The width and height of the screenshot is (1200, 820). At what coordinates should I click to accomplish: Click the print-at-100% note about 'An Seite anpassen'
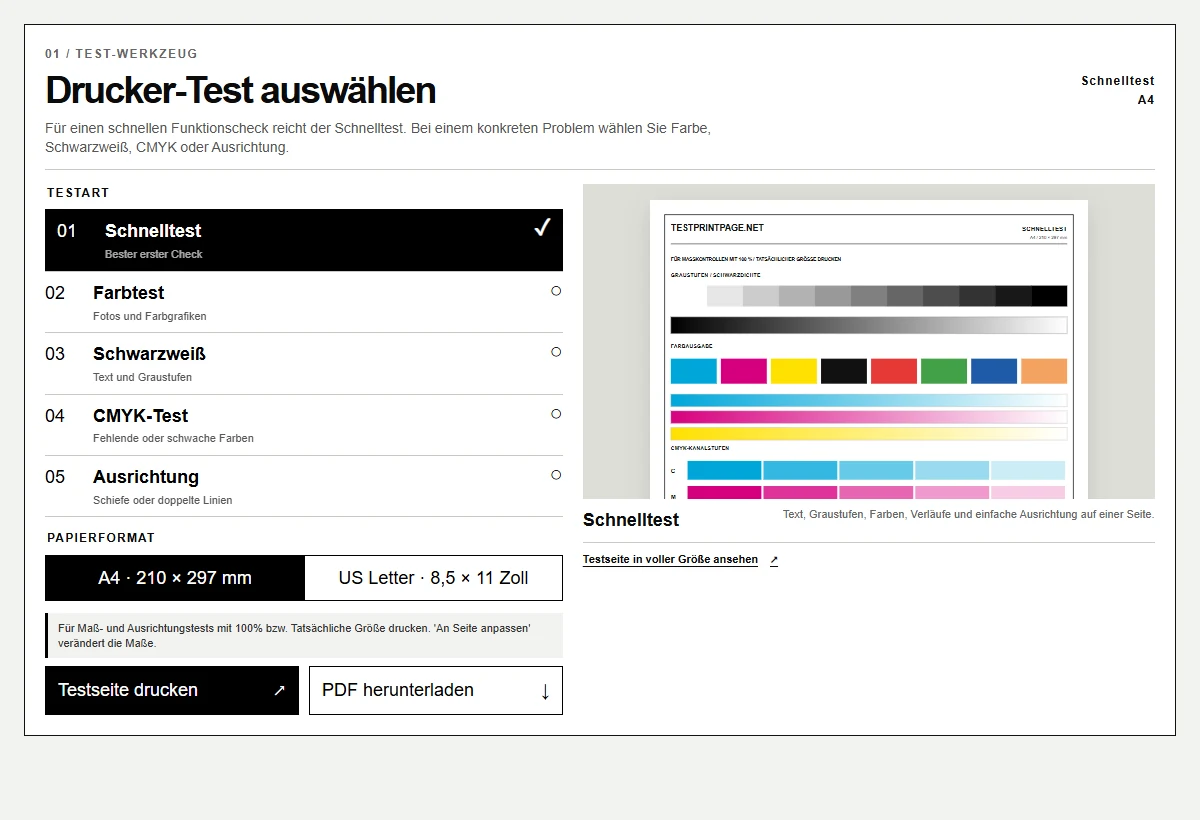pos(304,636)
